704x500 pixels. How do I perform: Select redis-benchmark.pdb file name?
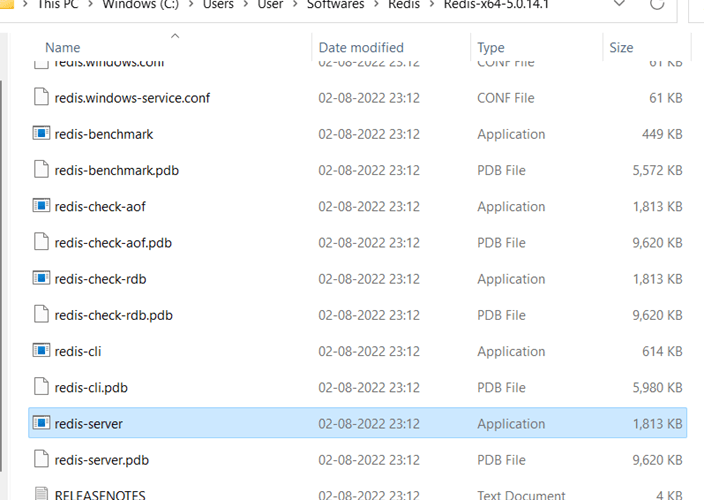[x=117, y=171]
